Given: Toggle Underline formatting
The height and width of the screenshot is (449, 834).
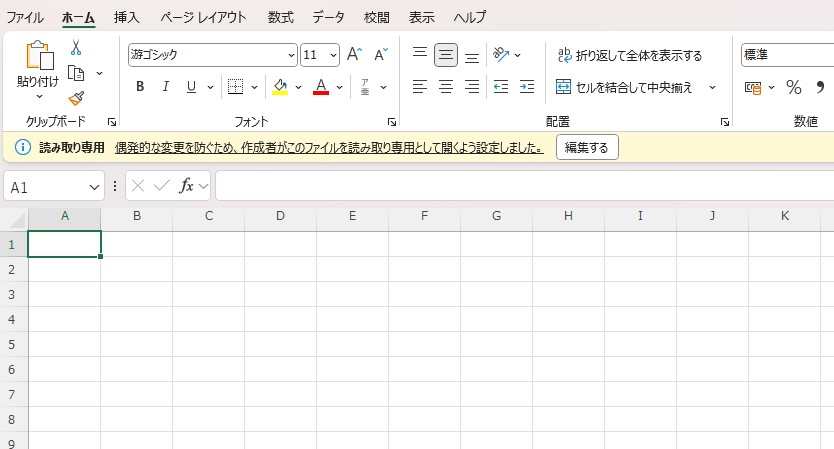Looking at the screenshot, I should point(191,86).
